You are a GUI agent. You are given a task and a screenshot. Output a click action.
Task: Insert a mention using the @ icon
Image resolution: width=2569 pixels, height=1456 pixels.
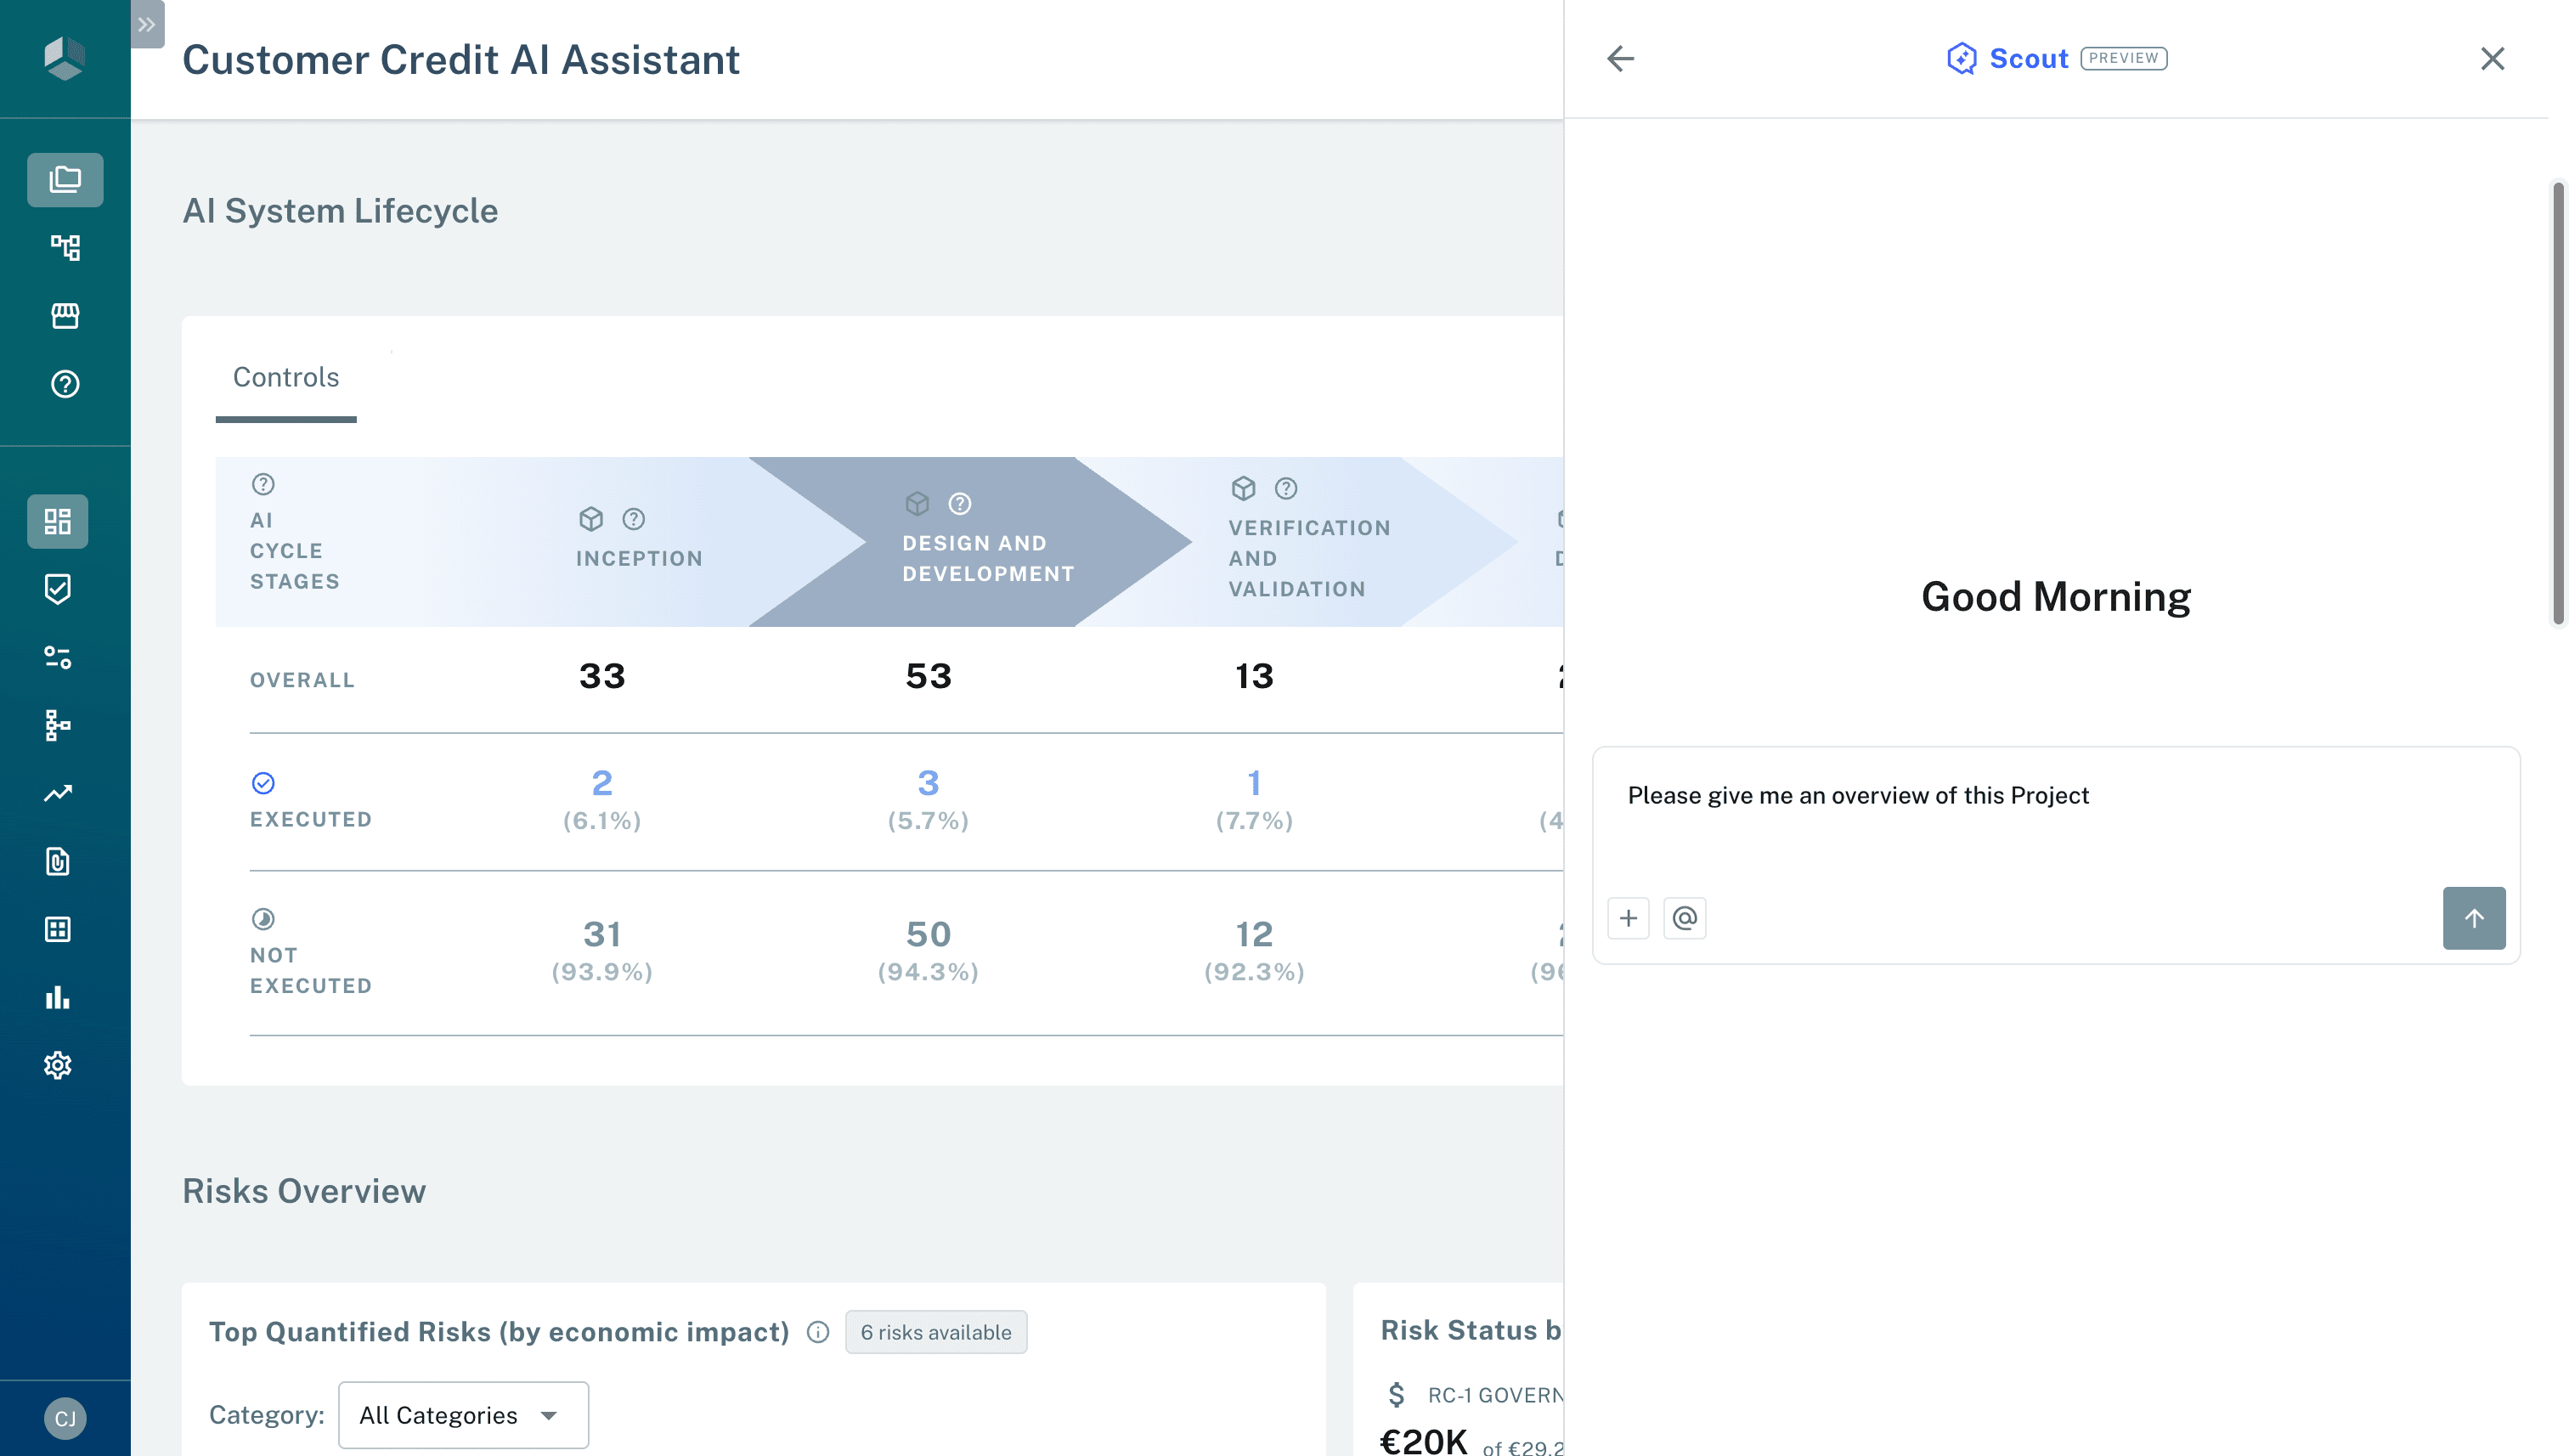(1684, 917)
